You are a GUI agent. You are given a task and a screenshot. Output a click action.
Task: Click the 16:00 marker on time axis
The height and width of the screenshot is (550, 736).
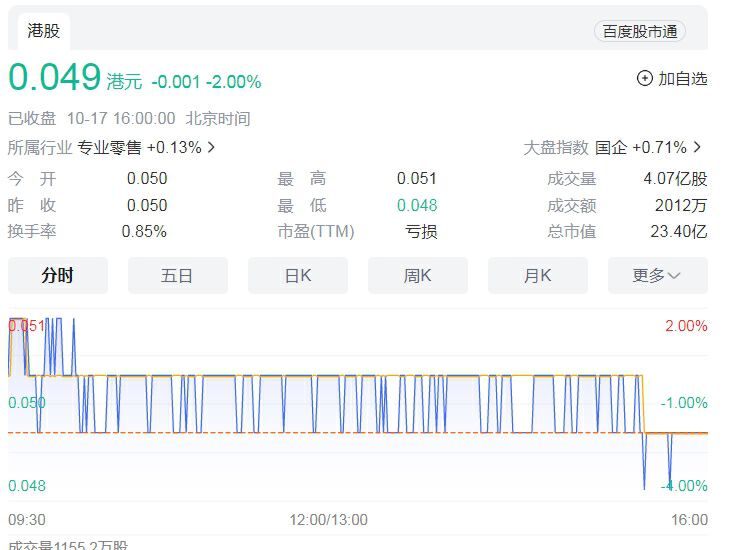click(x=690, y=520)
